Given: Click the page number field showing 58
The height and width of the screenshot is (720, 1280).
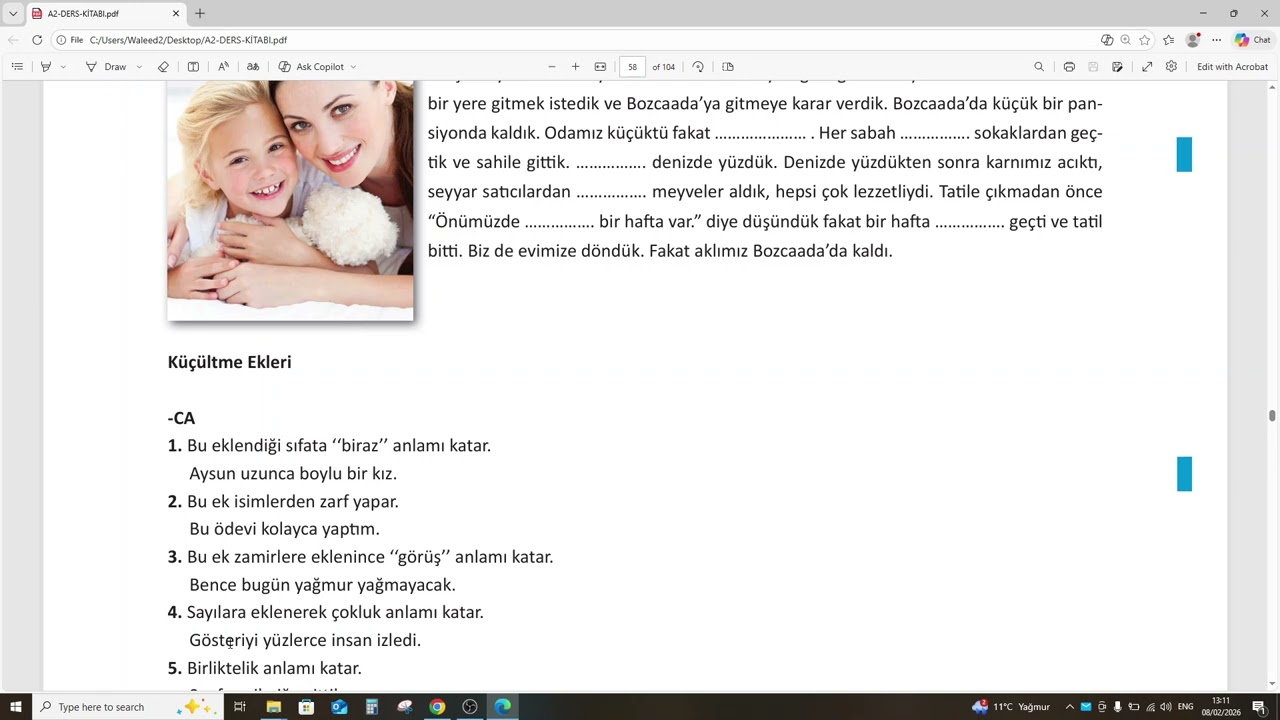Looking at the screenshot, I should coord(632,67).
